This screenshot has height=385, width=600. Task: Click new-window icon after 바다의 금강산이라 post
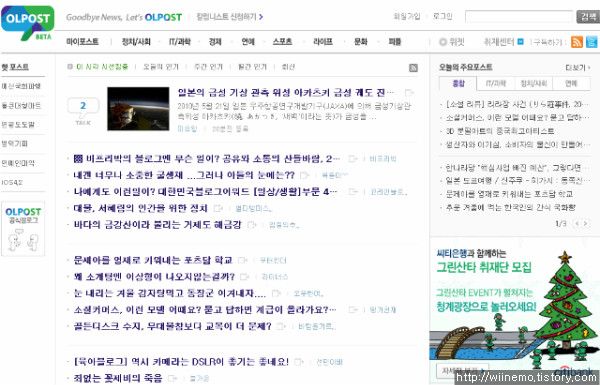click(252, 225)
